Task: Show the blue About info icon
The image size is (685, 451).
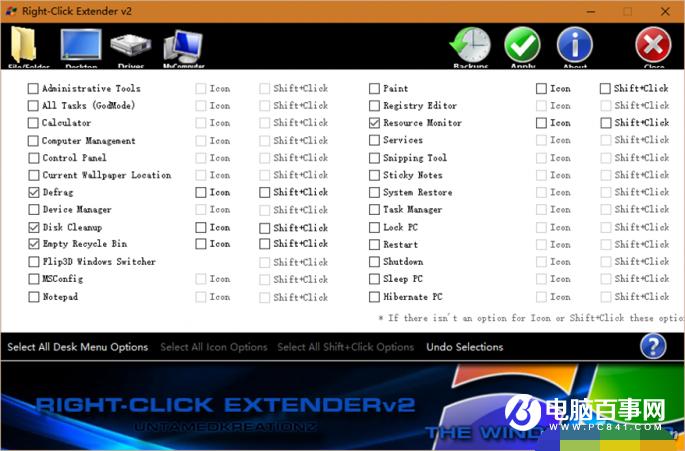Action: click(575, 45)
